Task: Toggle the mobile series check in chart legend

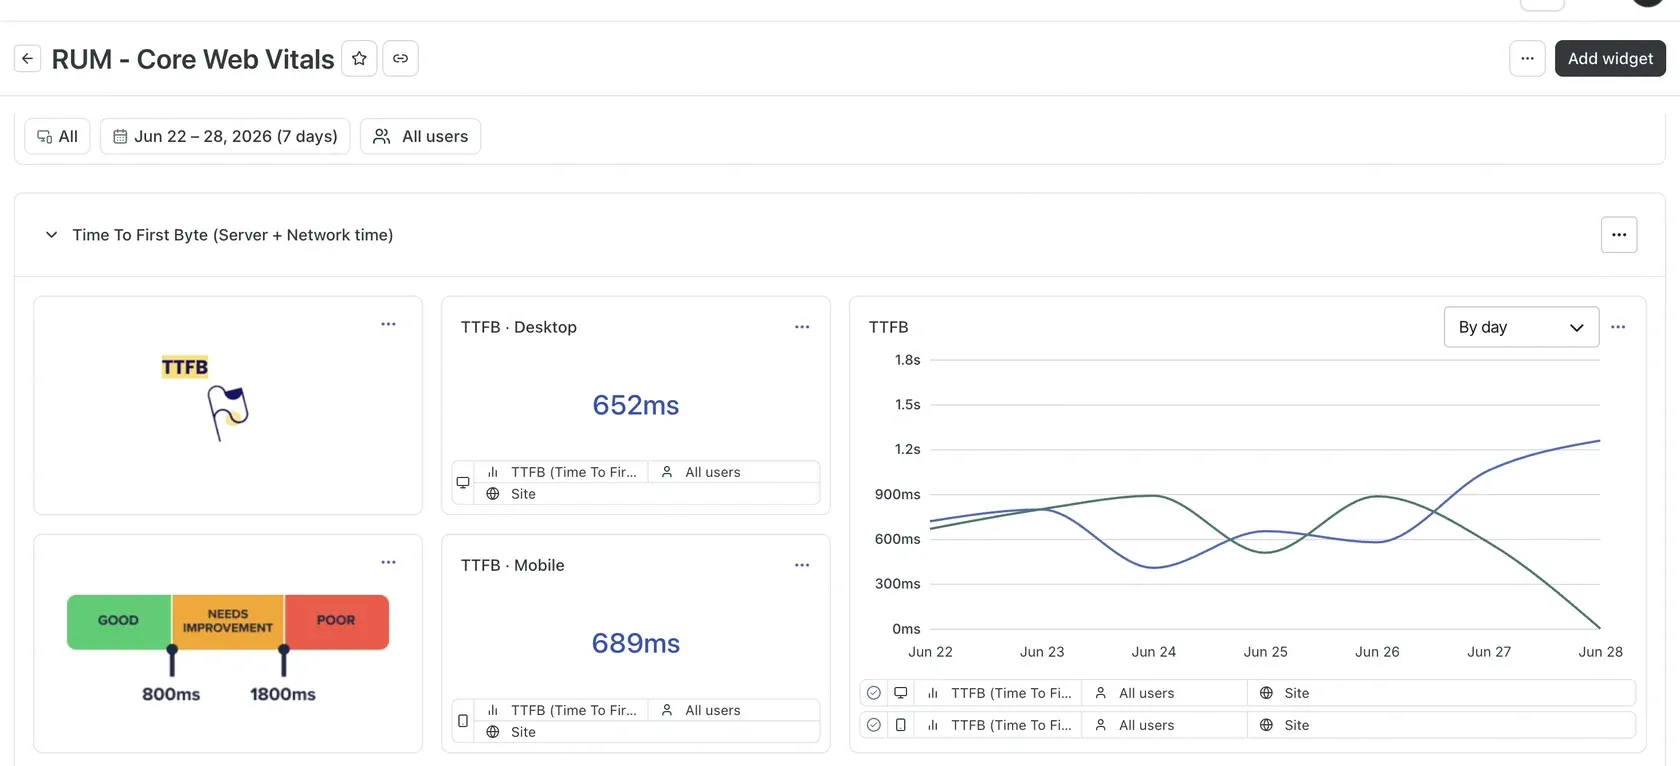Action: (874, 725)
